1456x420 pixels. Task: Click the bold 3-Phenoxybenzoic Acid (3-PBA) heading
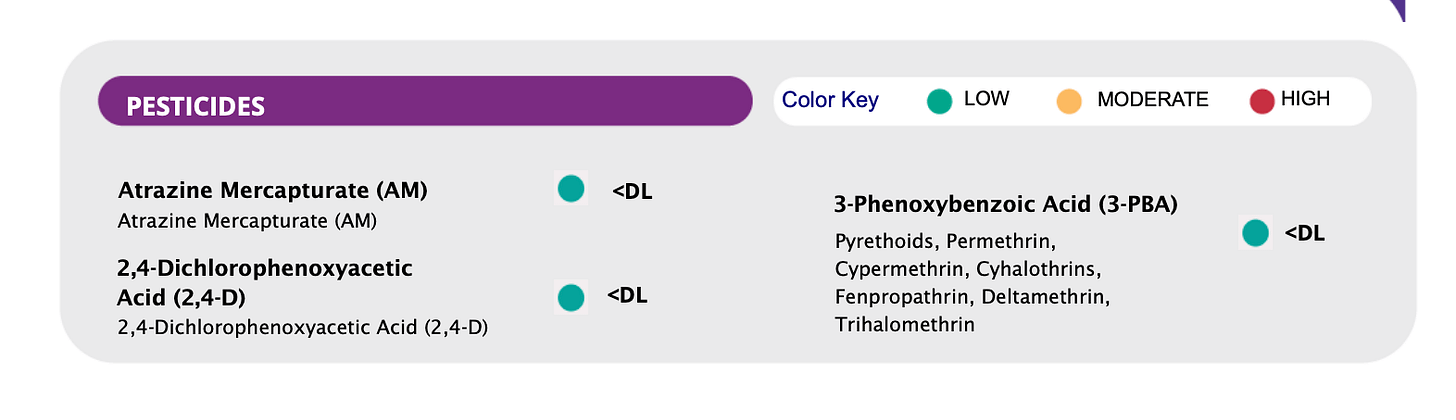click(x=1006, y=205)
